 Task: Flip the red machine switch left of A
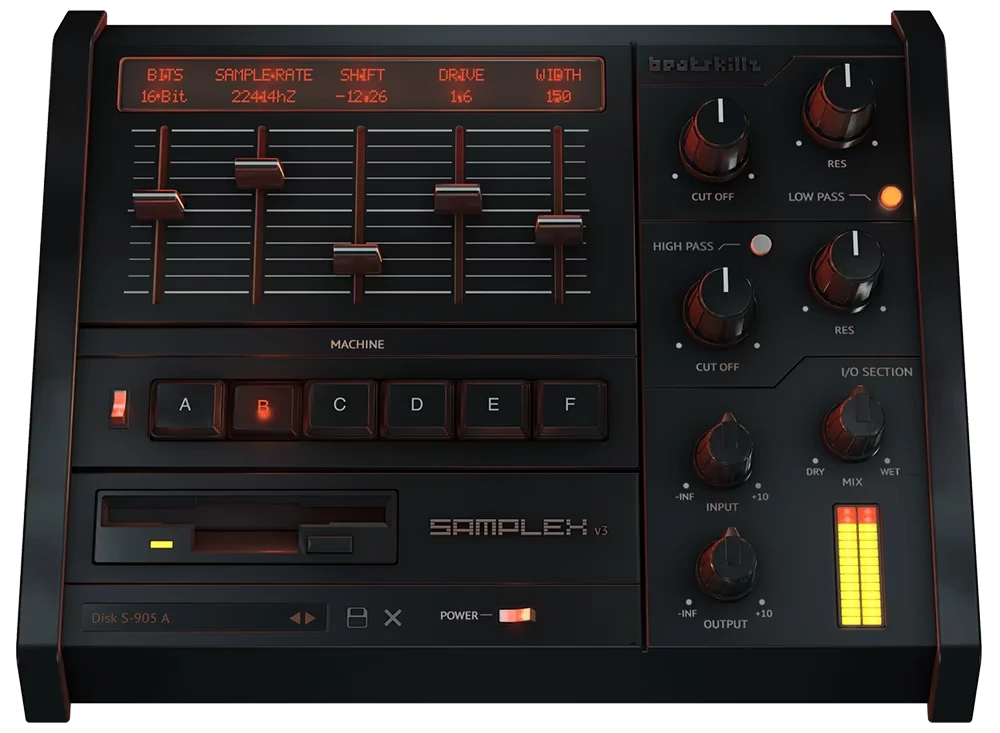click(x=119, y=408)
